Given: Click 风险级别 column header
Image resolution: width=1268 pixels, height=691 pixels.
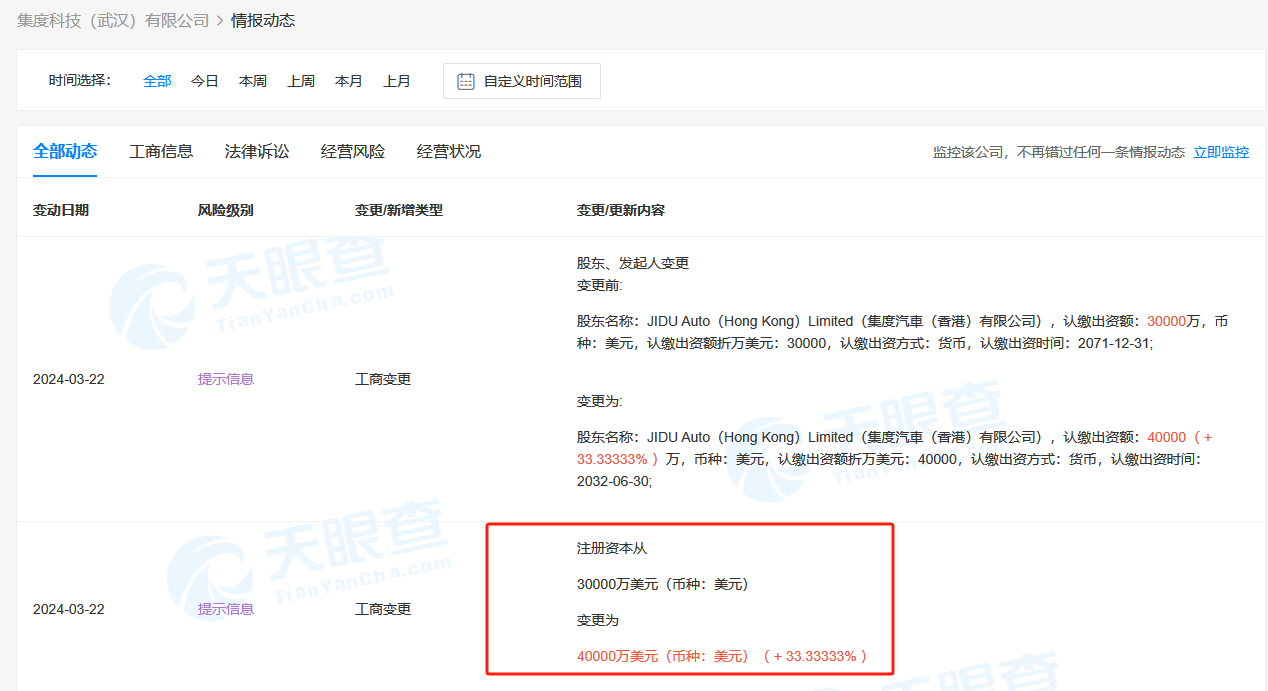Looking at the screenshot, I should point(226,210).
